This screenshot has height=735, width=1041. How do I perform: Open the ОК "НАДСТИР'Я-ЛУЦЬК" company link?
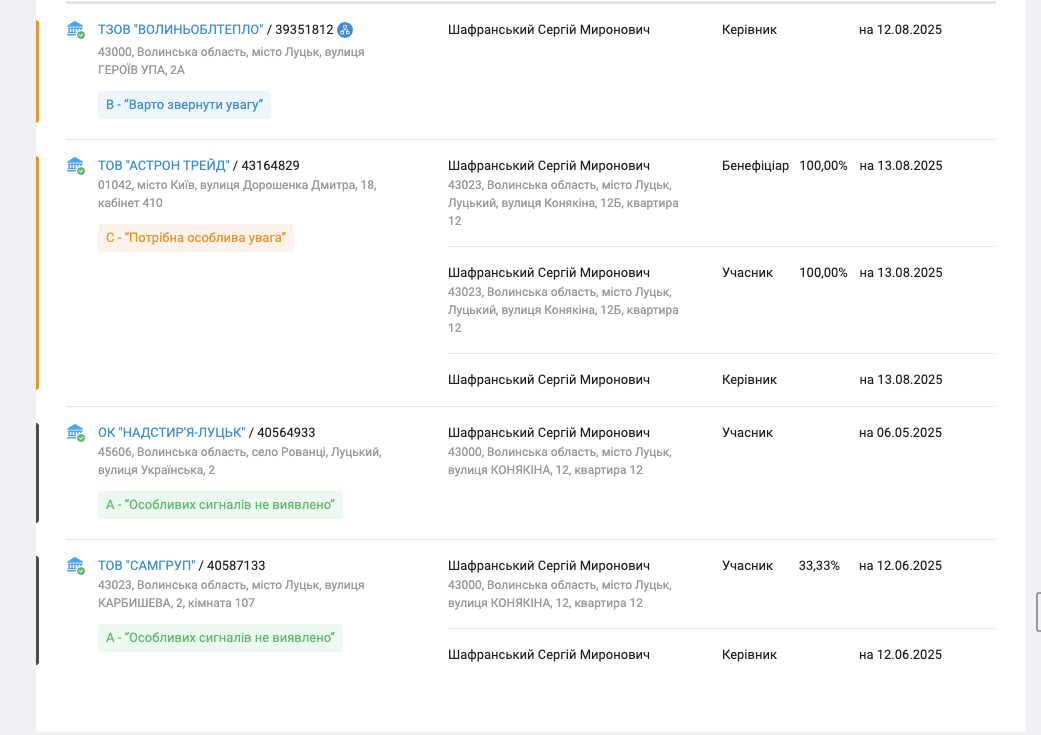click(171, 433)
